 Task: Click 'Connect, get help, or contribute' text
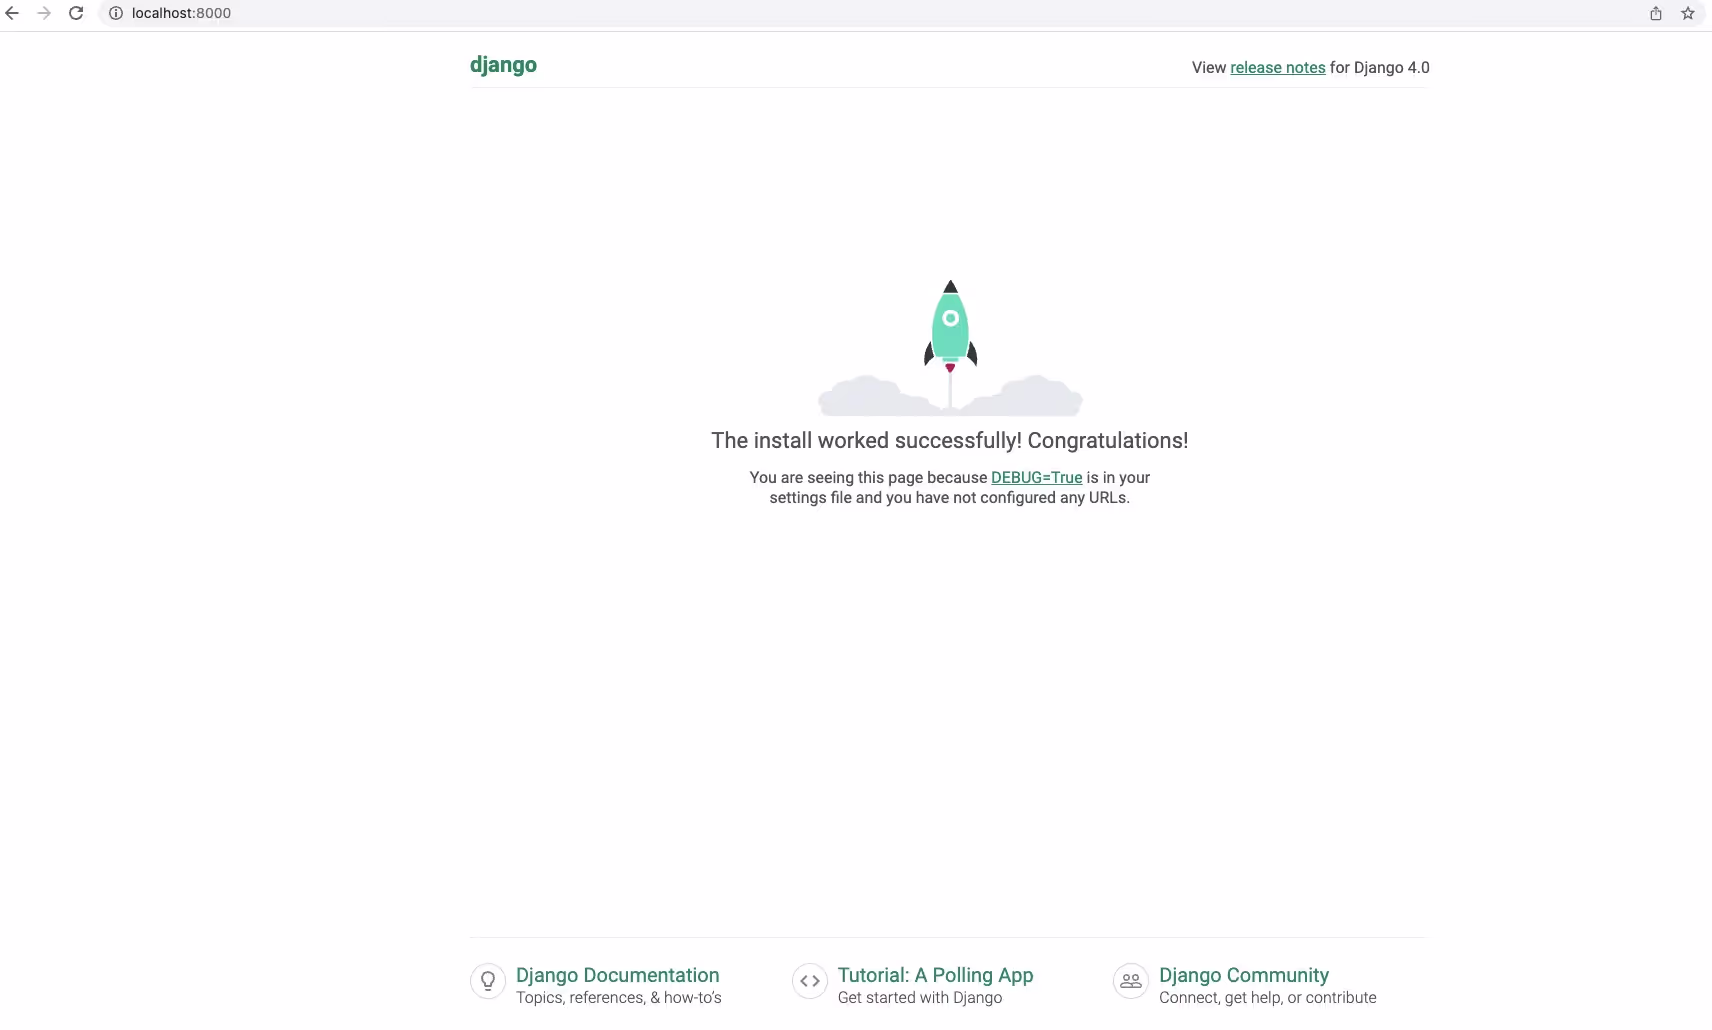click(x=1267, y=997)
